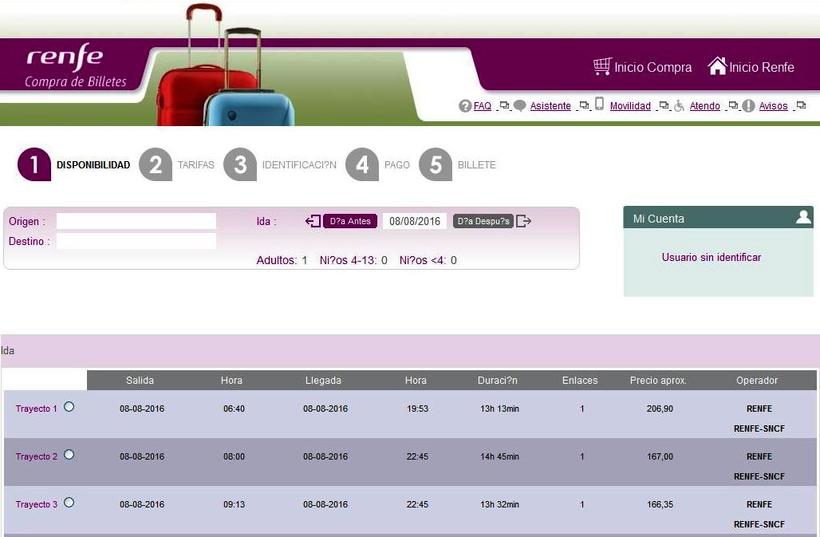Open the Atendo link
820x537 pixels.
[704, 106]
